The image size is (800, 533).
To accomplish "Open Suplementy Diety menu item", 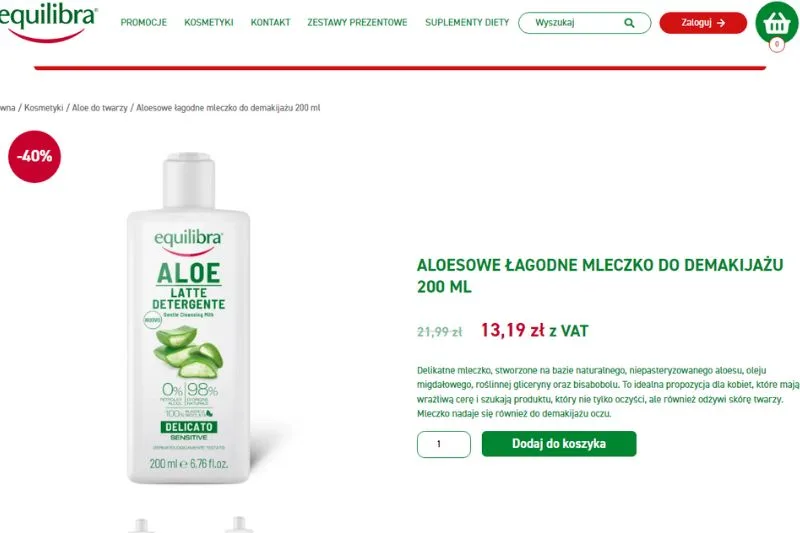I will 467,22.
